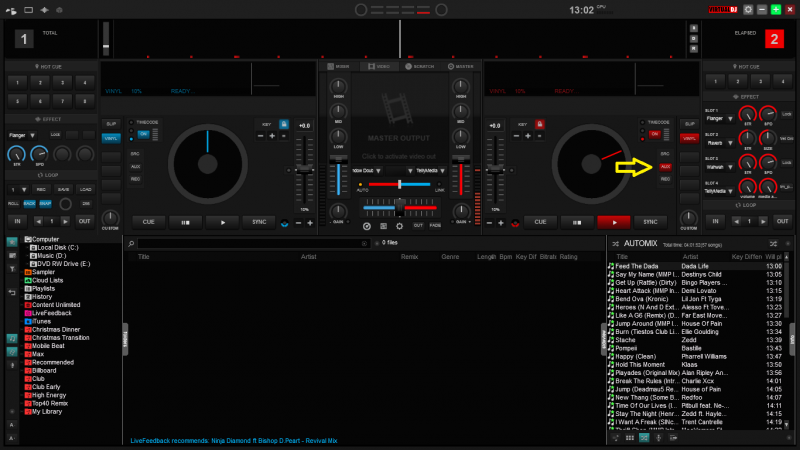Viewport: 800px width, 450px height.
Task: Toggle the red key lock on deck 2
Action: [539, 124]
